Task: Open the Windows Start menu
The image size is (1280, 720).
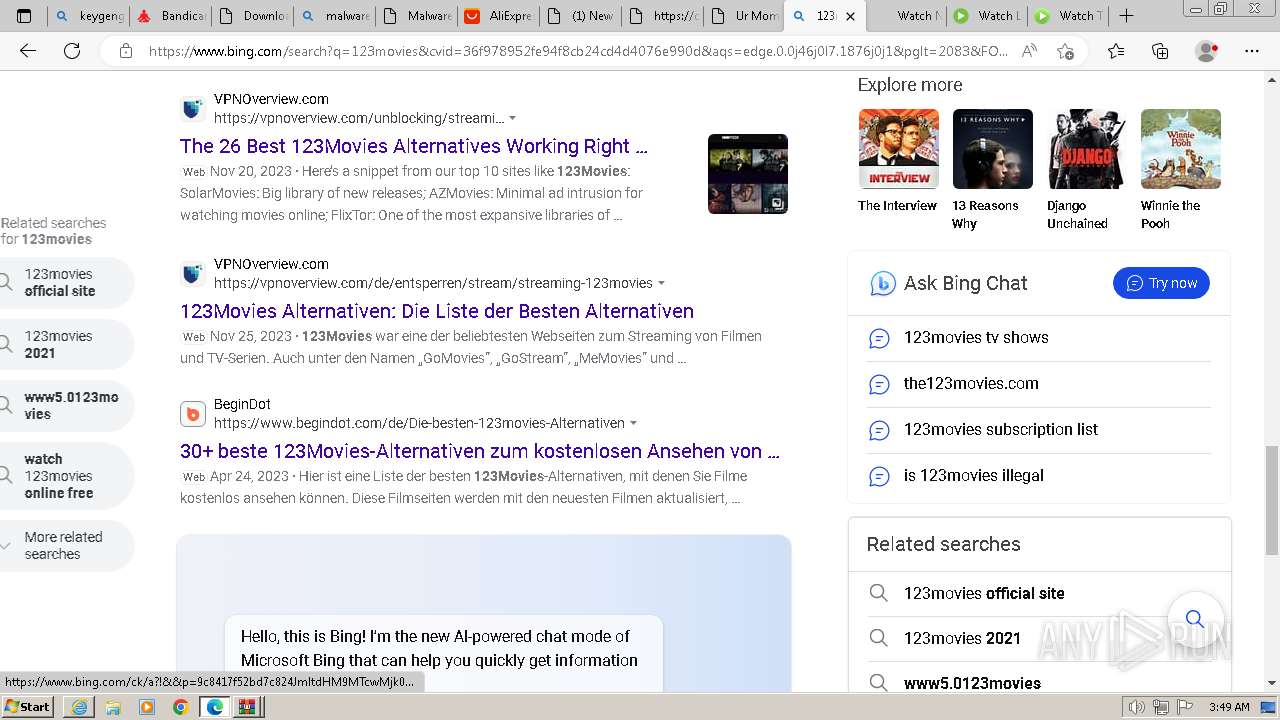Action: click(28, 706)
